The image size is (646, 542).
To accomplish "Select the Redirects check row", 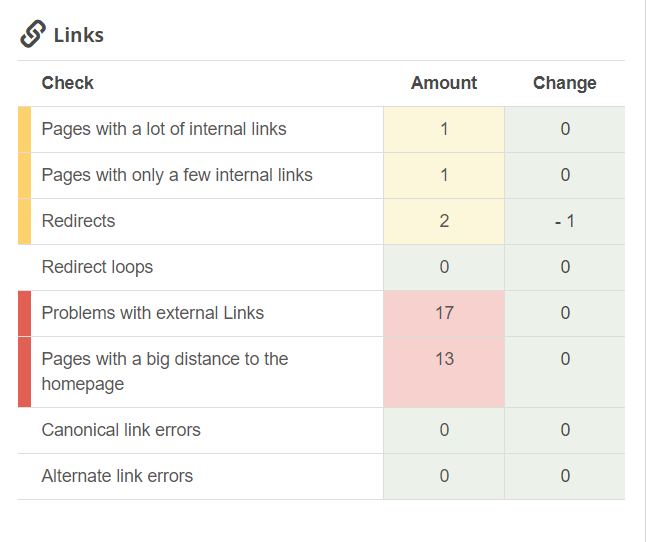I will click(x=78, y=221).
